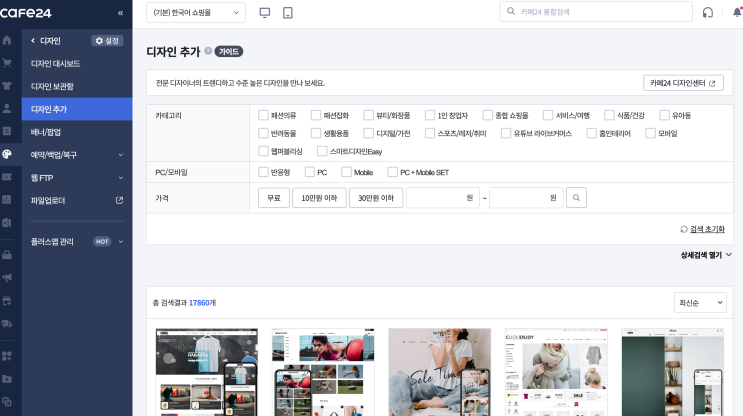Filter price by 무료 button
743x416 pixels.
click(x=274, y=198)
